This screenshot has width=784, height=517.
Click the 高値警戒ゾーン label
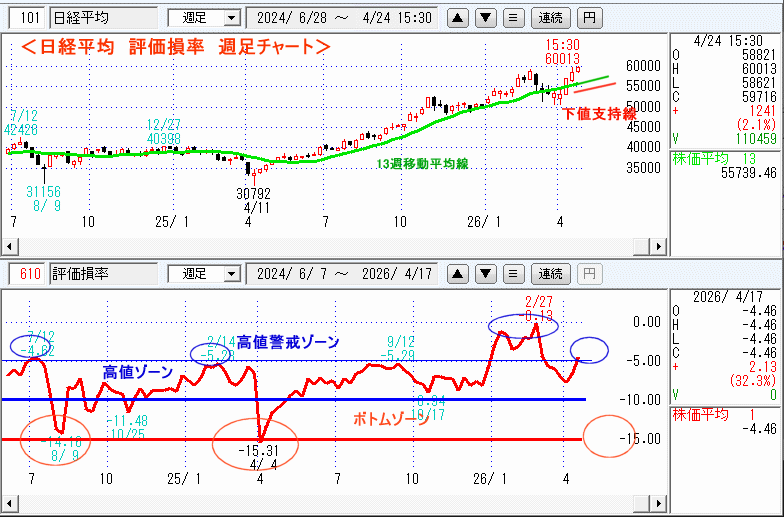coord(288,342)
